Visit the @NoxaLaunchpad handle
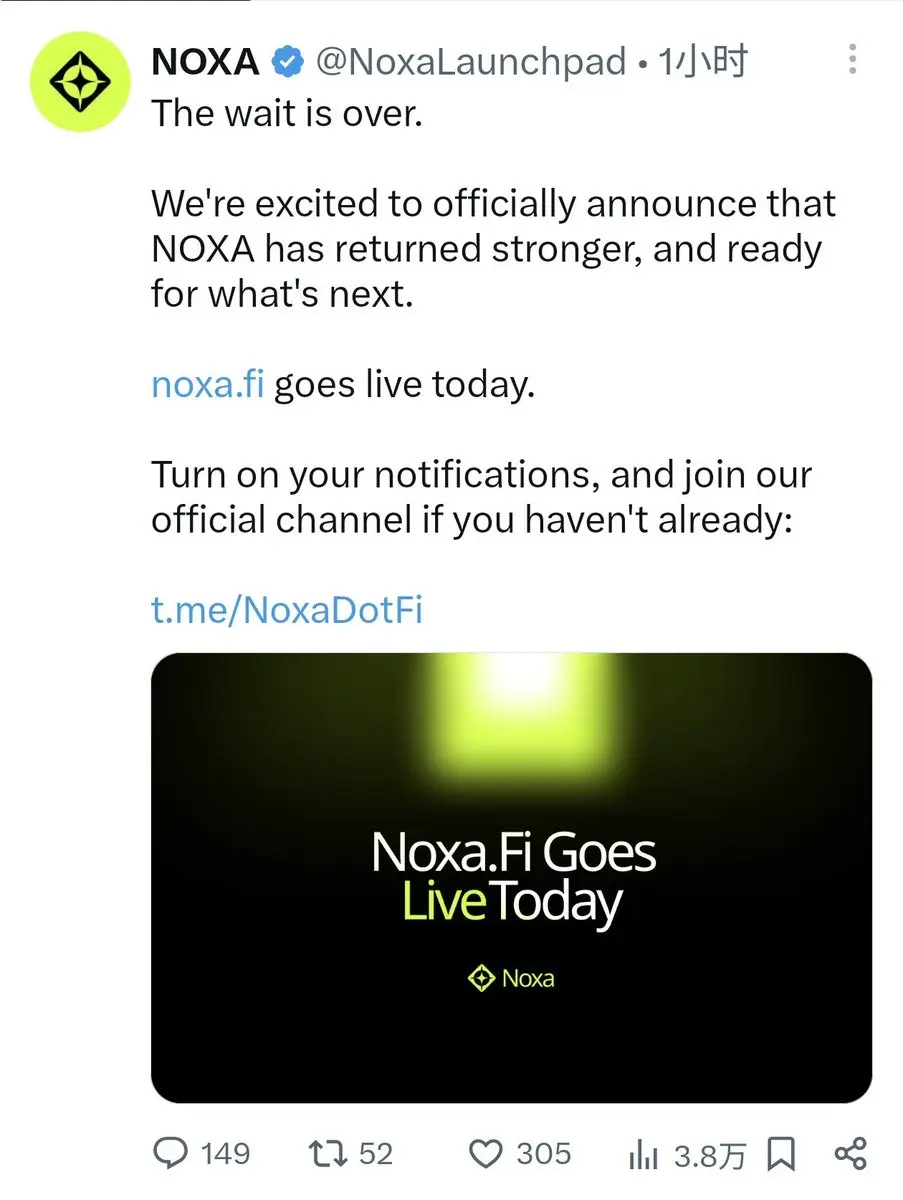This screenshot has width=903, height=1200. (471, 64)
